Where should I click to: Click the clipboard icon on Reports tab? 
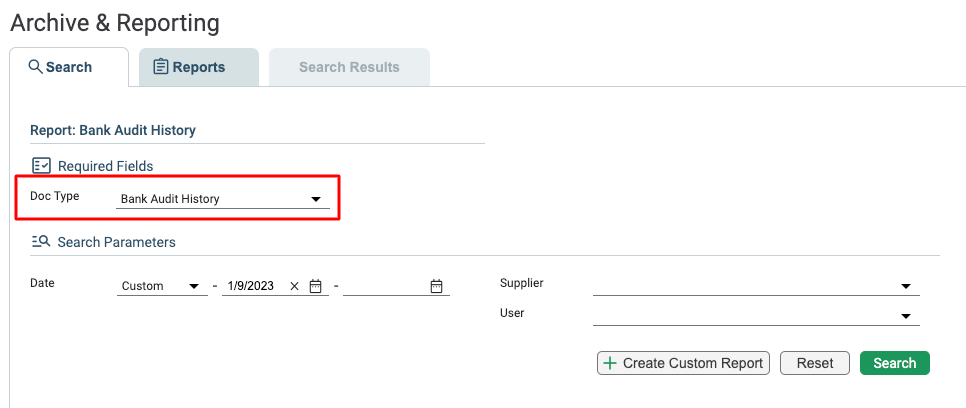pos(161,67)
